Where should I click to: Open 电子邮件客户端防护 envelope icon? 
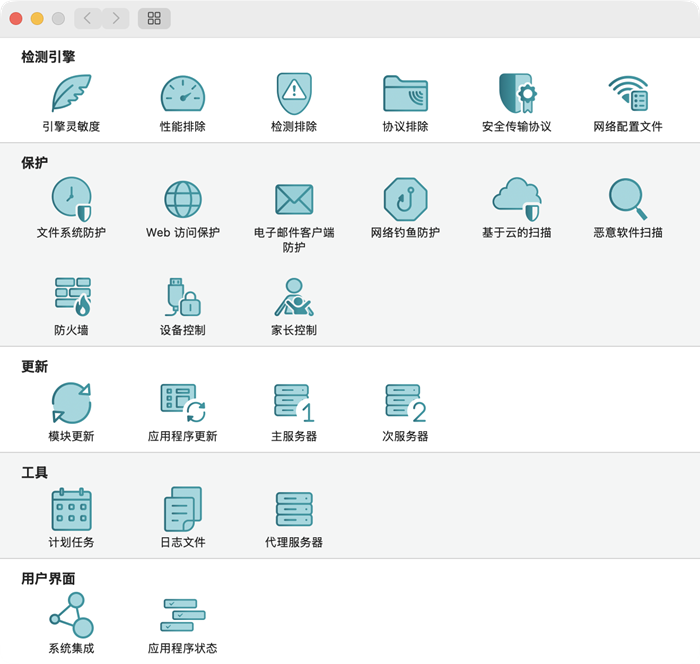(294, 199)
